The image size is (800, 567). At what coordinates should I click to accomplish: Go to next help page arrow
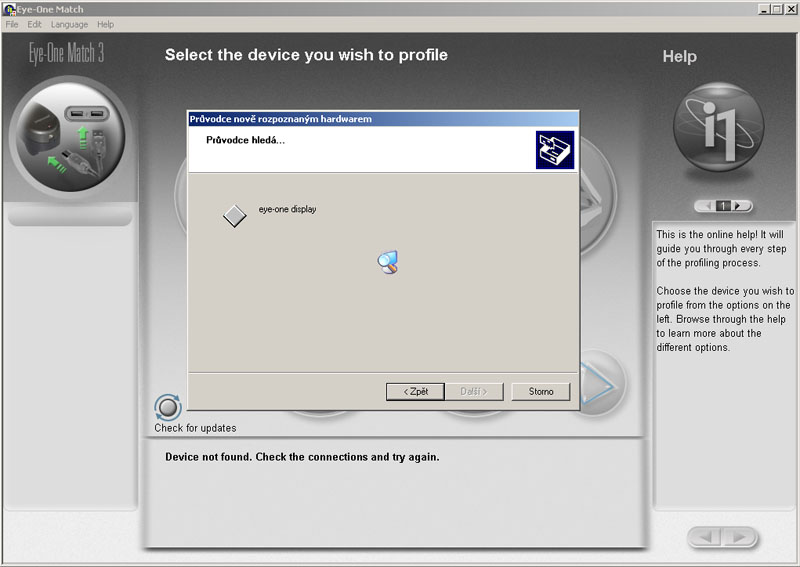coord(739,206)
